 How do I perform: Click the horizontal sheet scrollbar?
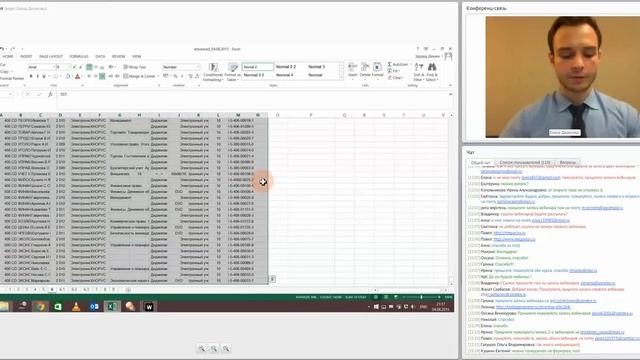(x=409, y=290)
